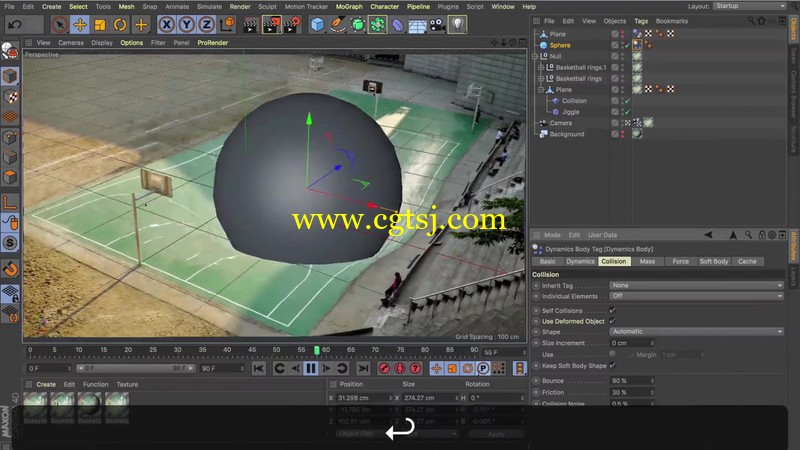Open viewport ProRender menu
Image resolution: width=800 pixels, height=450 pixels.
213,43
